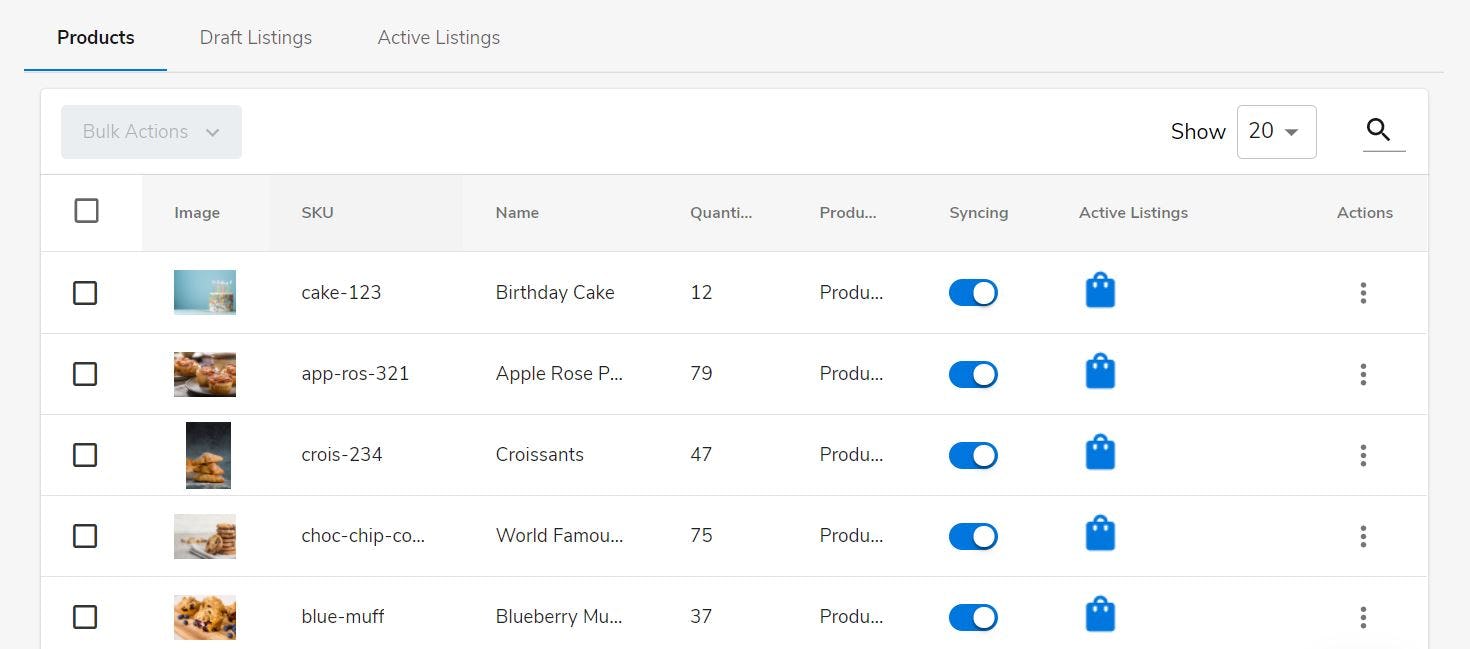Switch to the Active Listings tab
The image size is (1470, 649).
(439, 38)
